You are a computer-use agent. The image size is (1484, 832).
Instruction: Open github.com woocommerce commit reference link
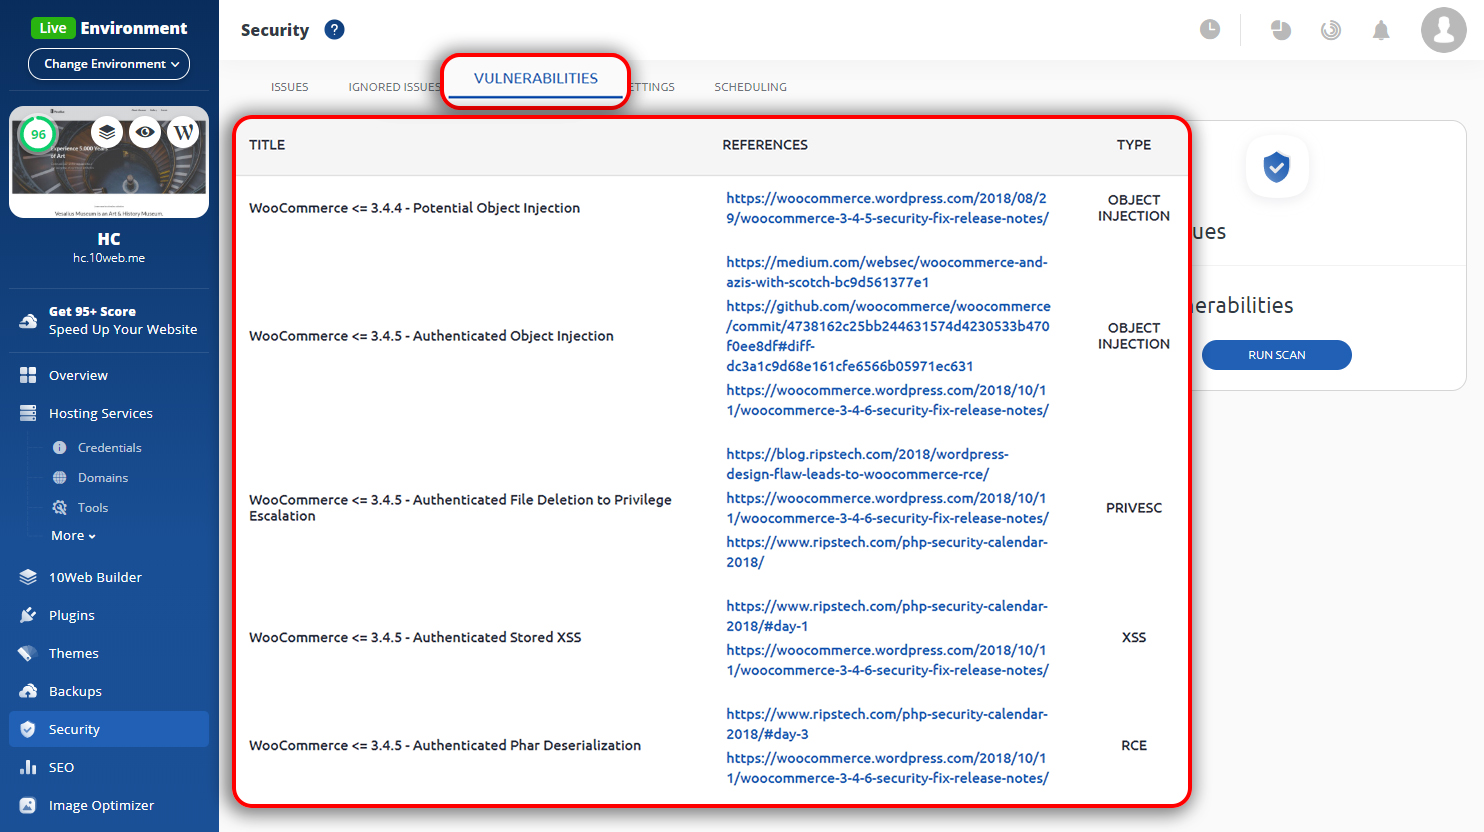pos(888,336)
